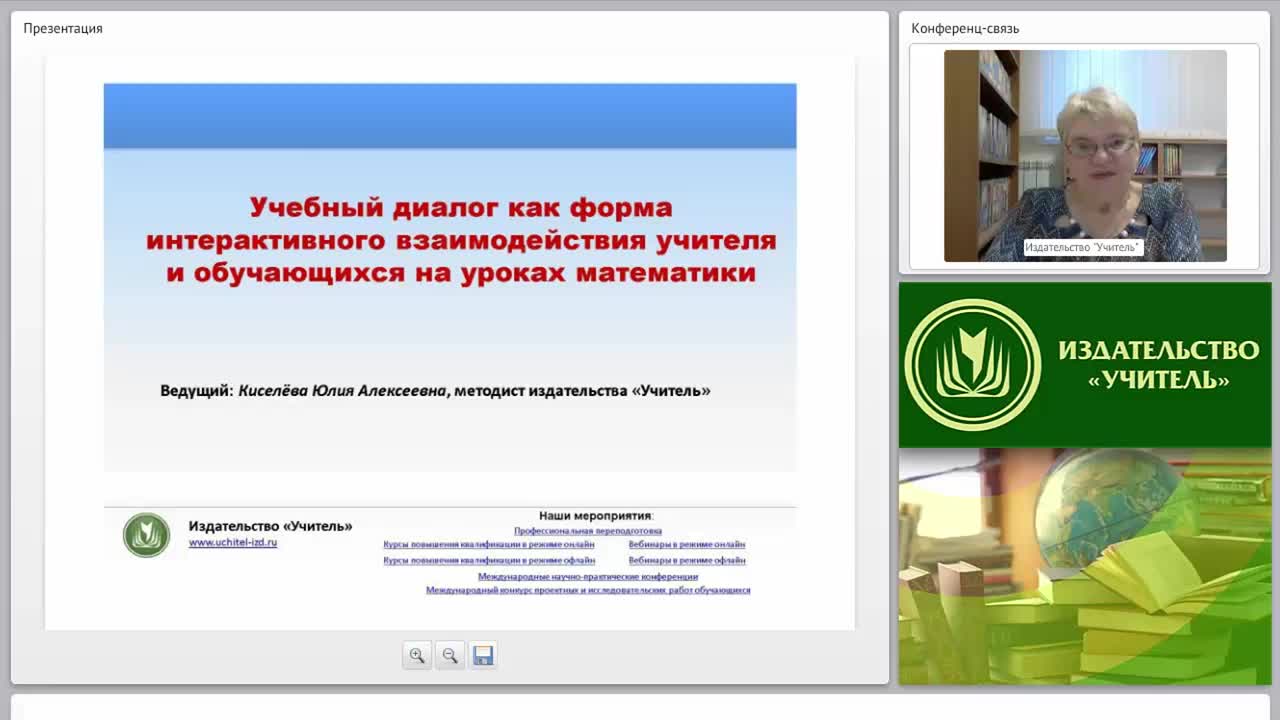The height and width of the screenshot is (720, 1280).
Task: Click the Издательство Учитель logo on the slide footer
Action: point(146,535)
